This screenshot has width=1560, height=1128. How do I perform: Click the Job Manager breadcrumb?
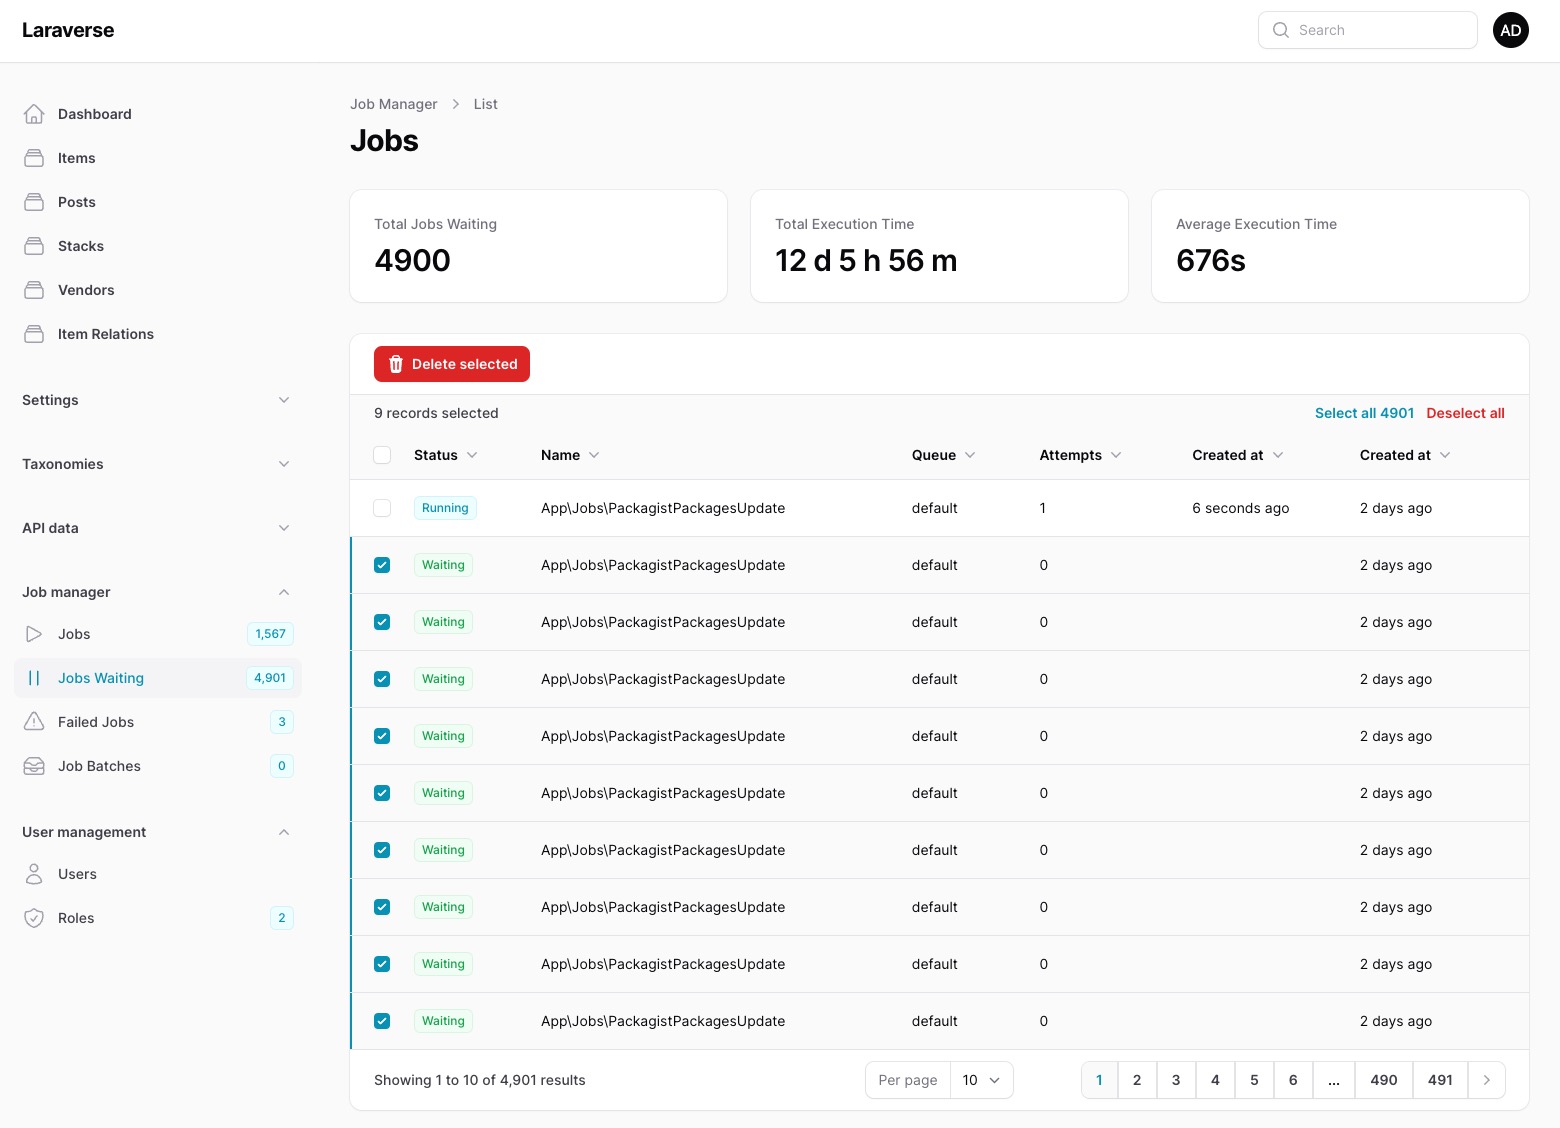pyautogui.click(x=394, y=104)
